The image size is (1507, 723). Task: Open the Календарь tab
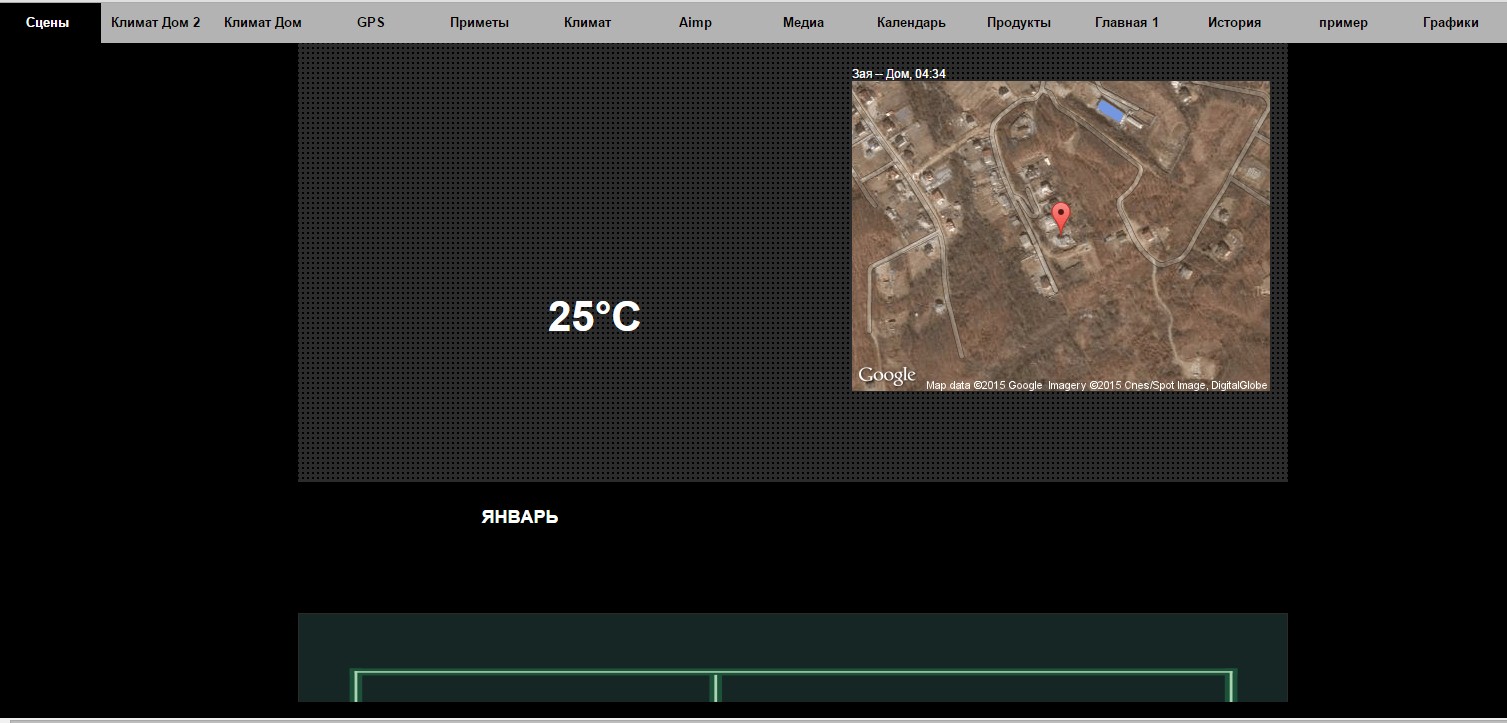911,22
